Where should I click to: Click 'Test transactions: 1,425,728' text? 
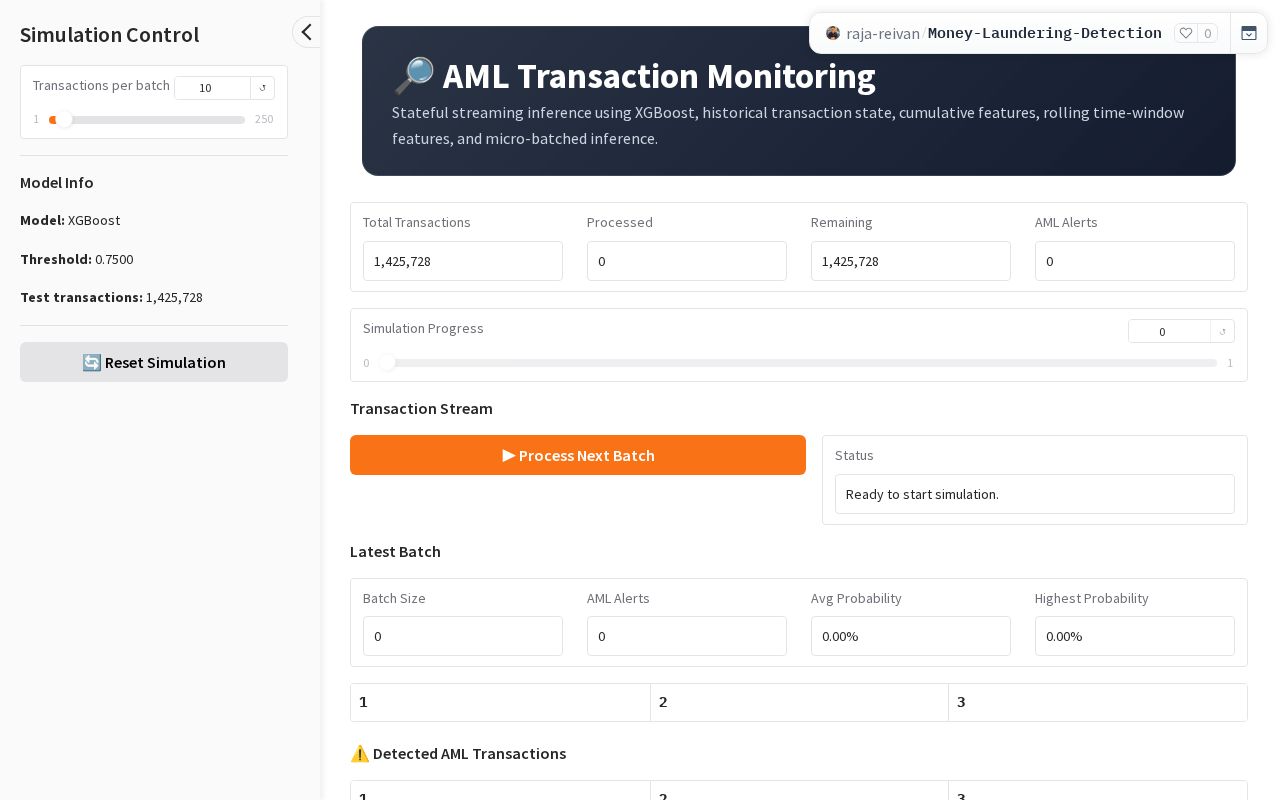[x=111, y=297]
